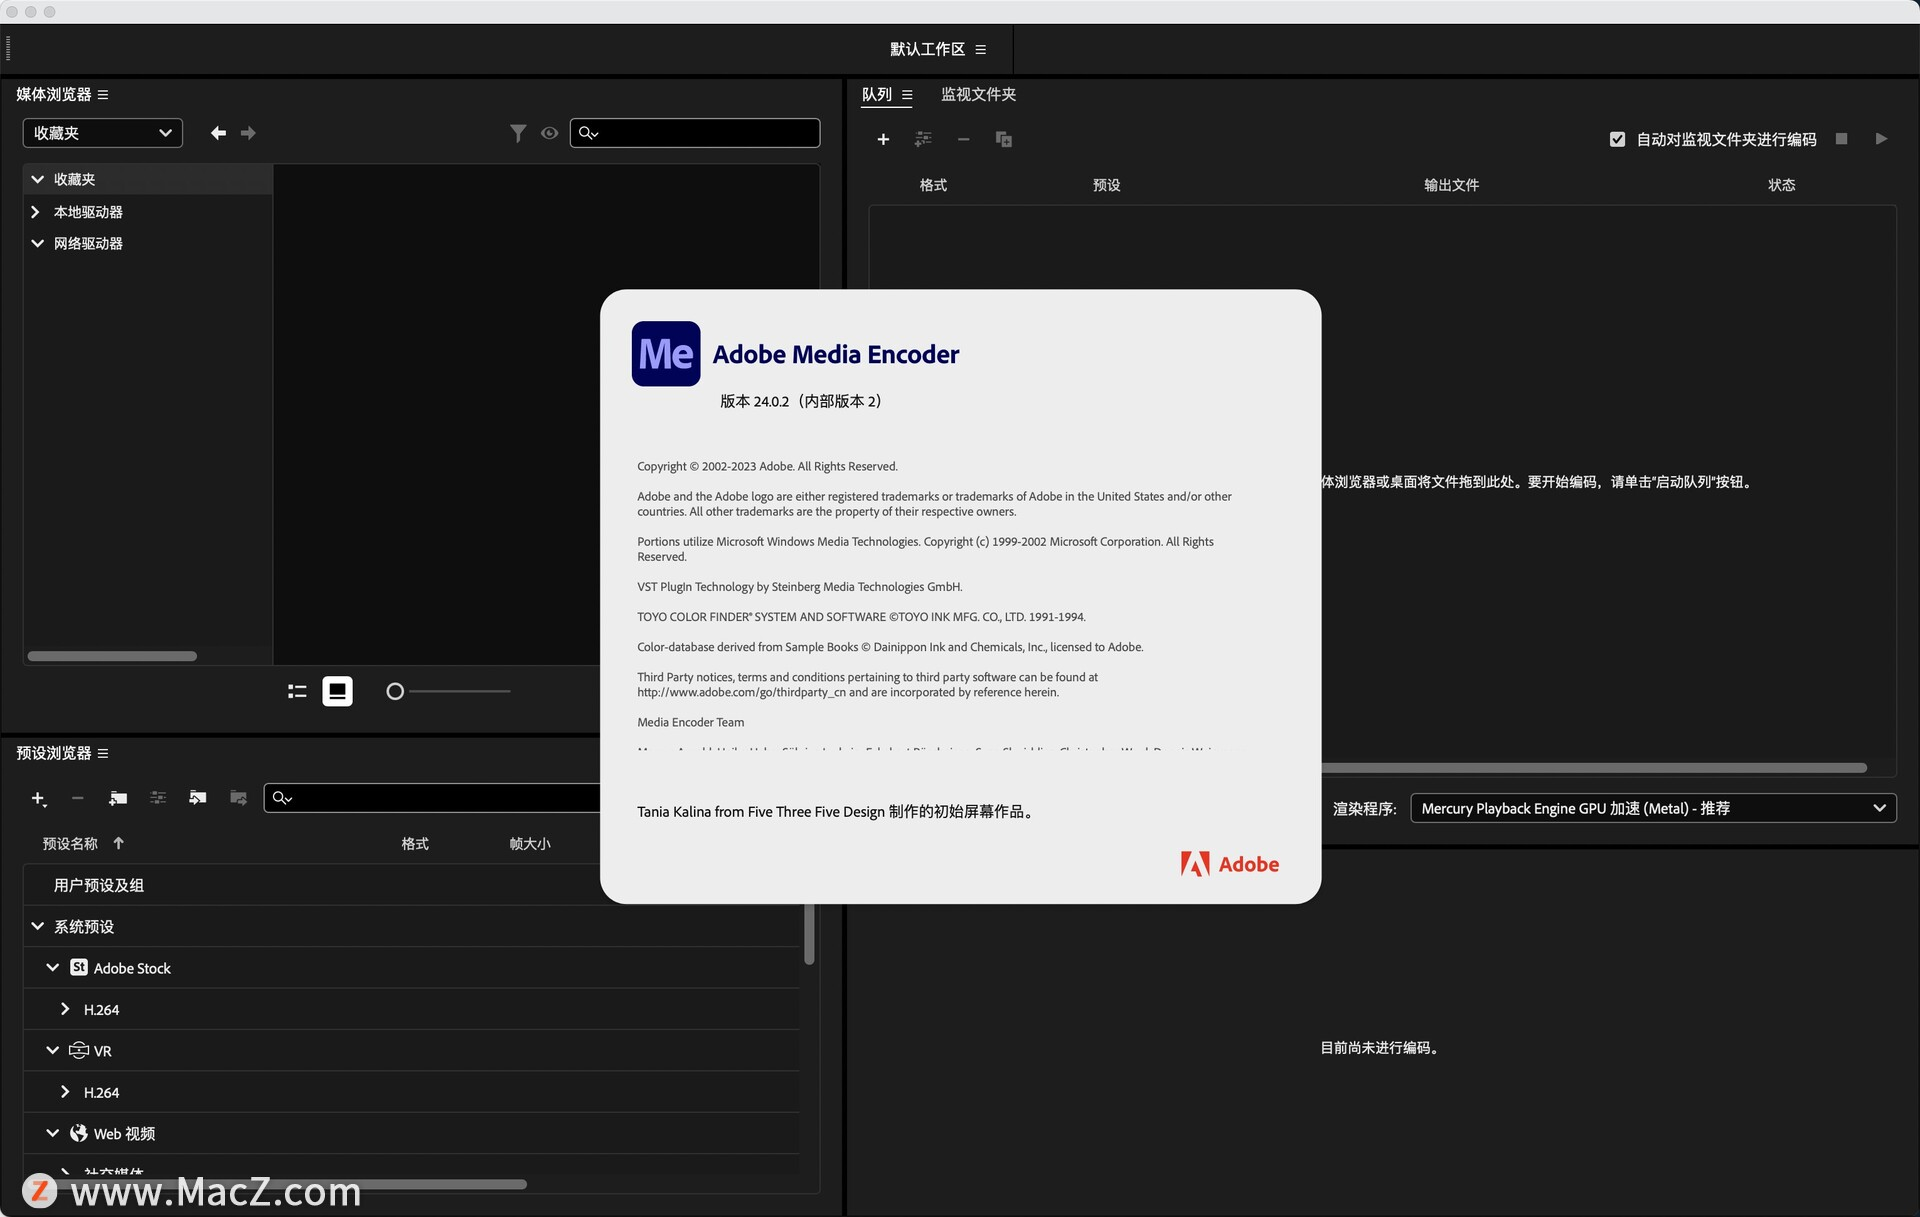
Task: Open the 默认工作区 workspace menu icon
Action: (980, 49)
